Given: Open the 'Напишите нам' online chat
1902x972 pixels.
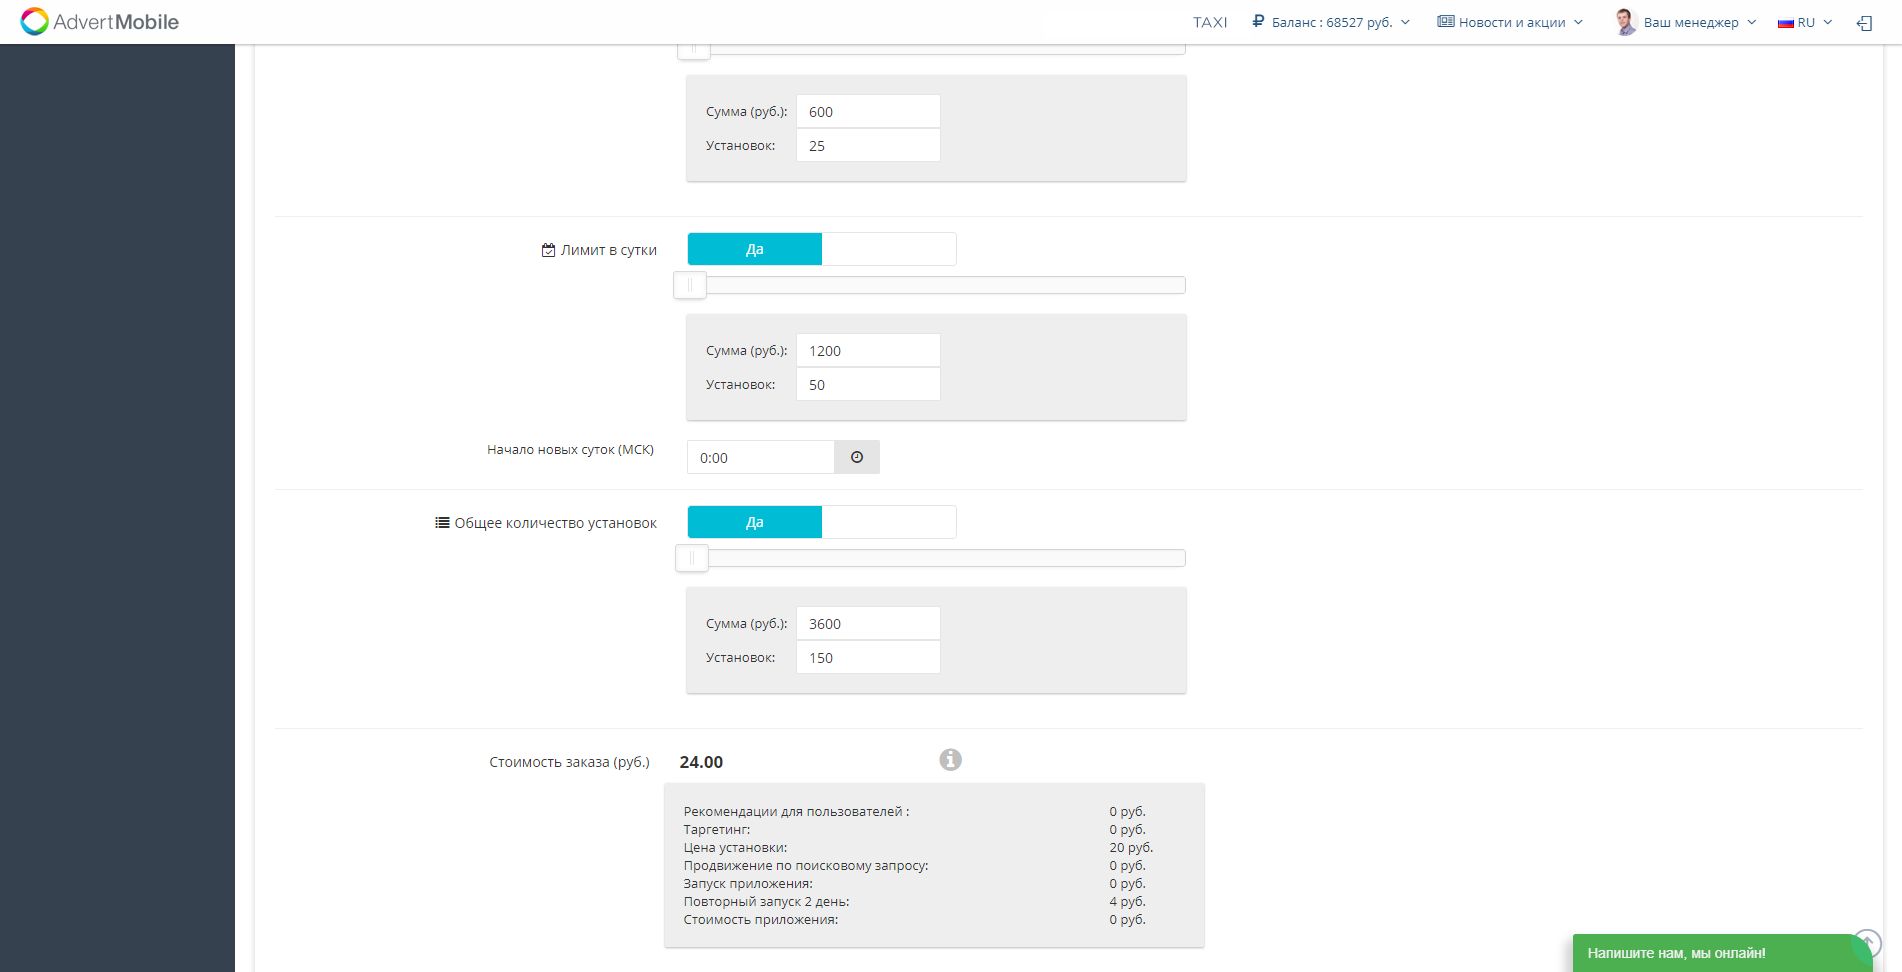Looking at the screenshot, I should click(1676, 953).
